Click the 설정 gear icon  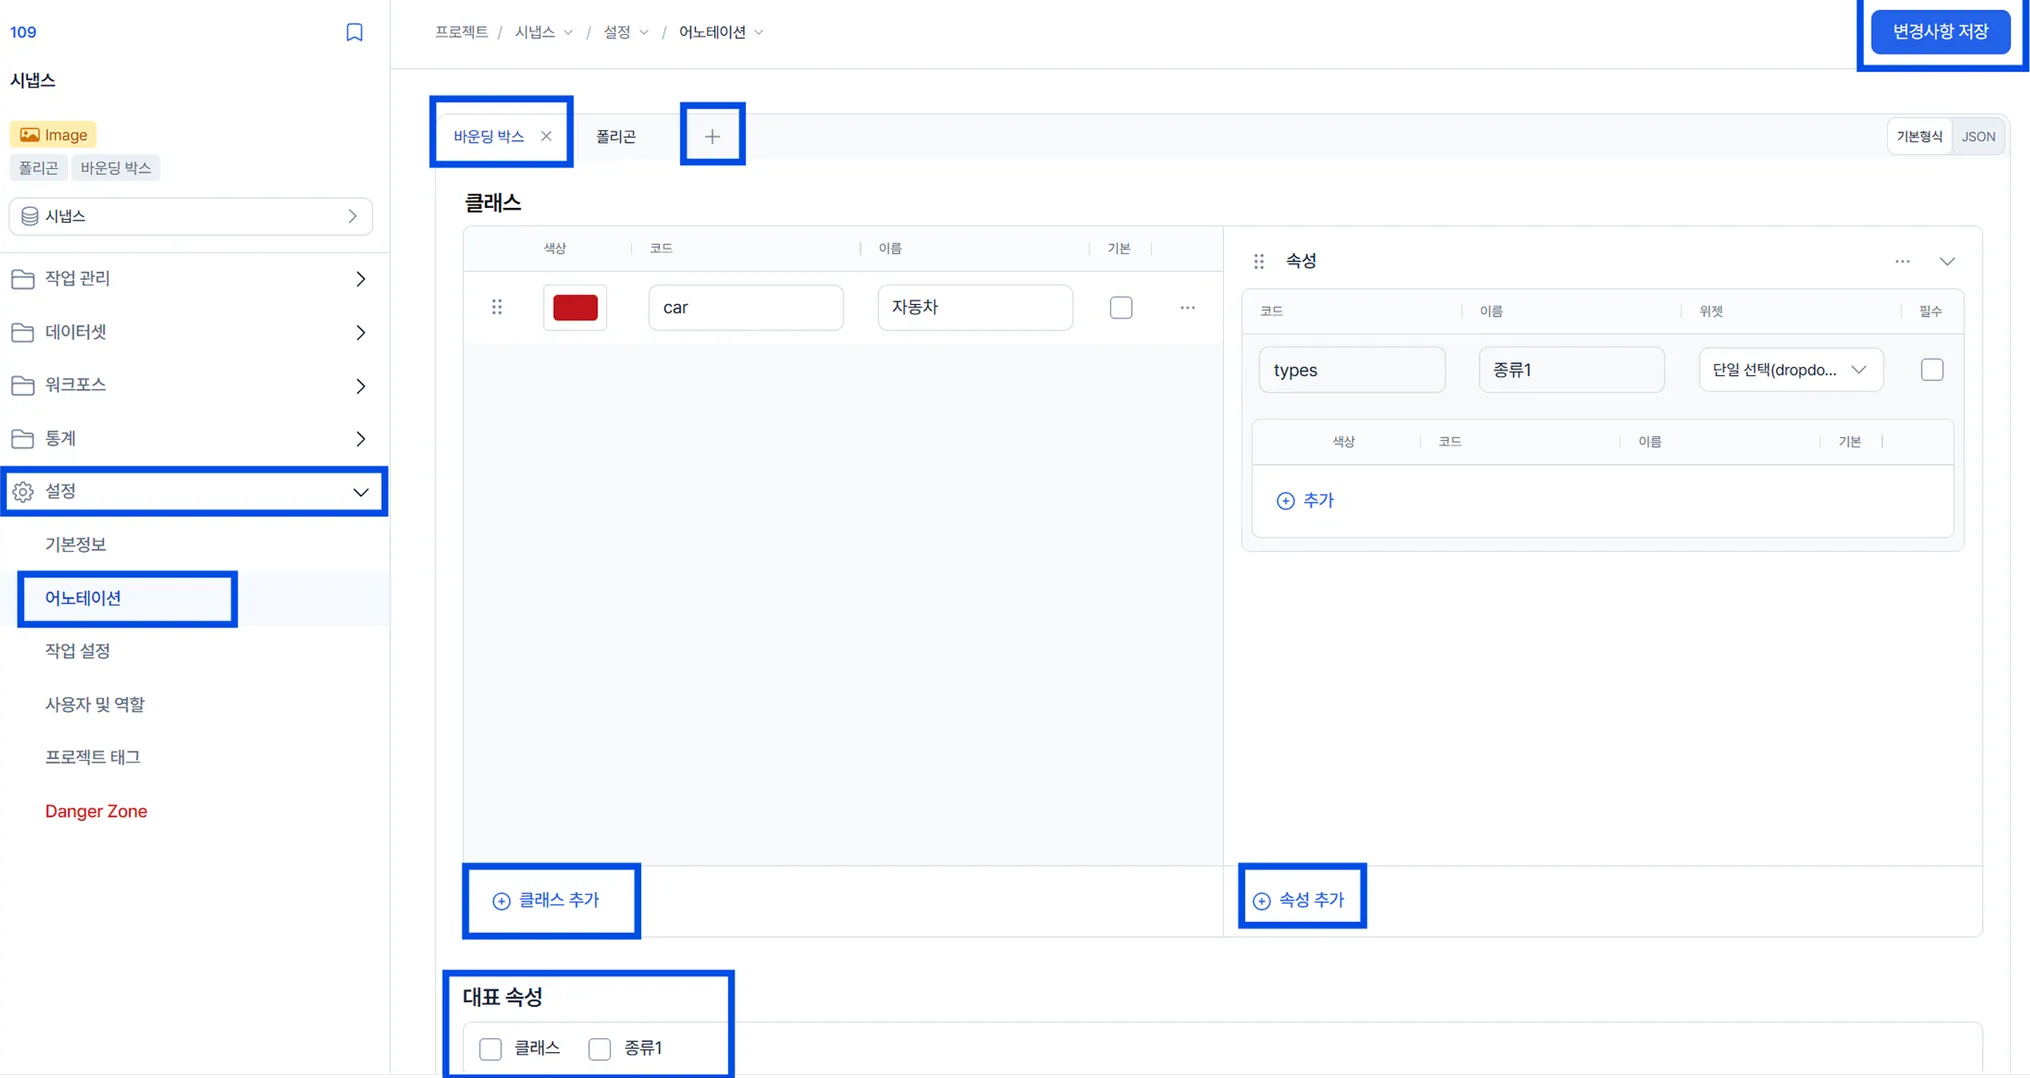click(22, 492)
